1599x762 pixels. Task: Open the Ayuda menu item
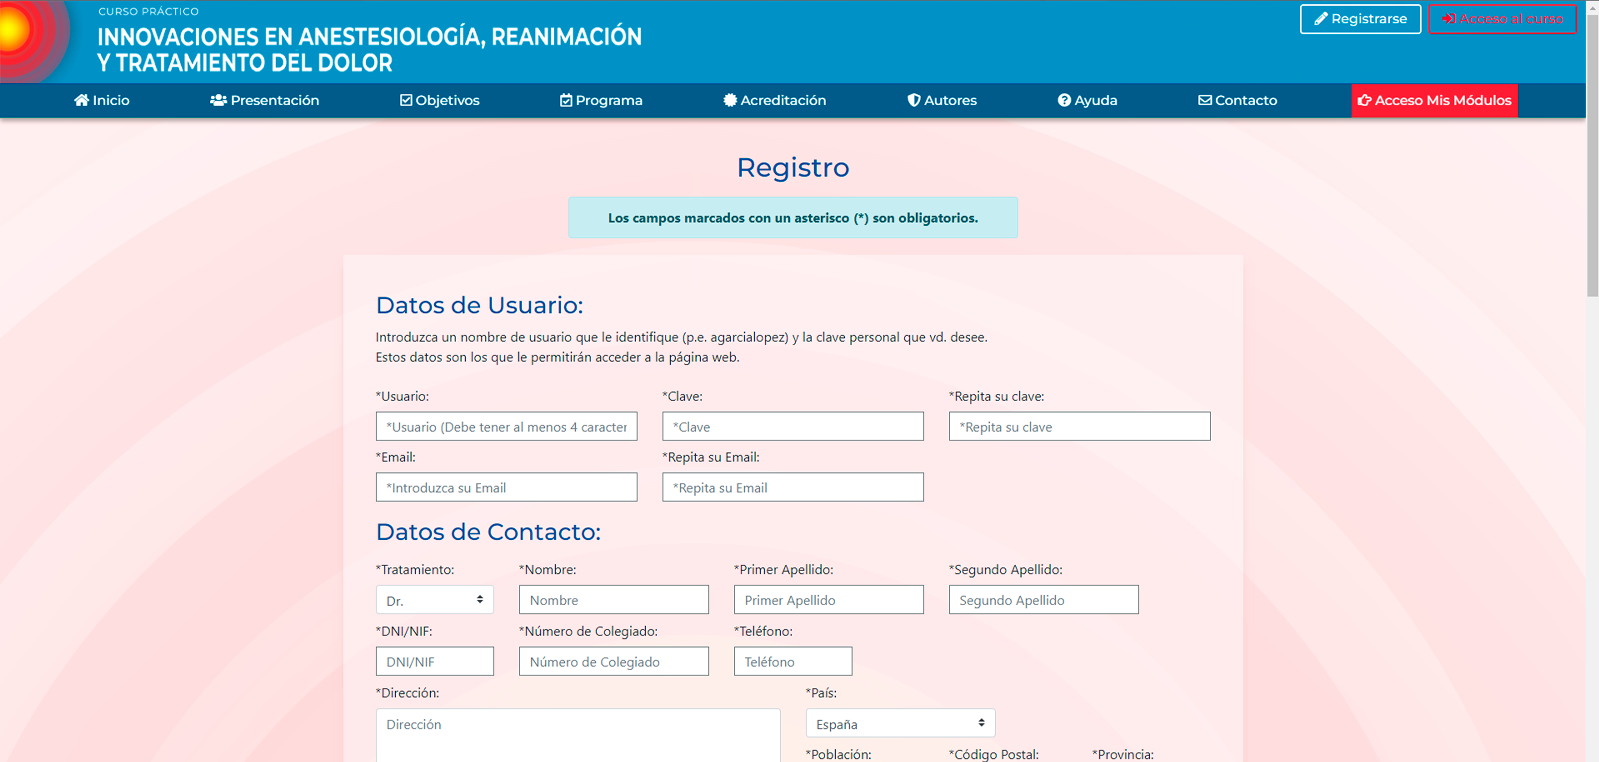click(x=1088, y=100)
